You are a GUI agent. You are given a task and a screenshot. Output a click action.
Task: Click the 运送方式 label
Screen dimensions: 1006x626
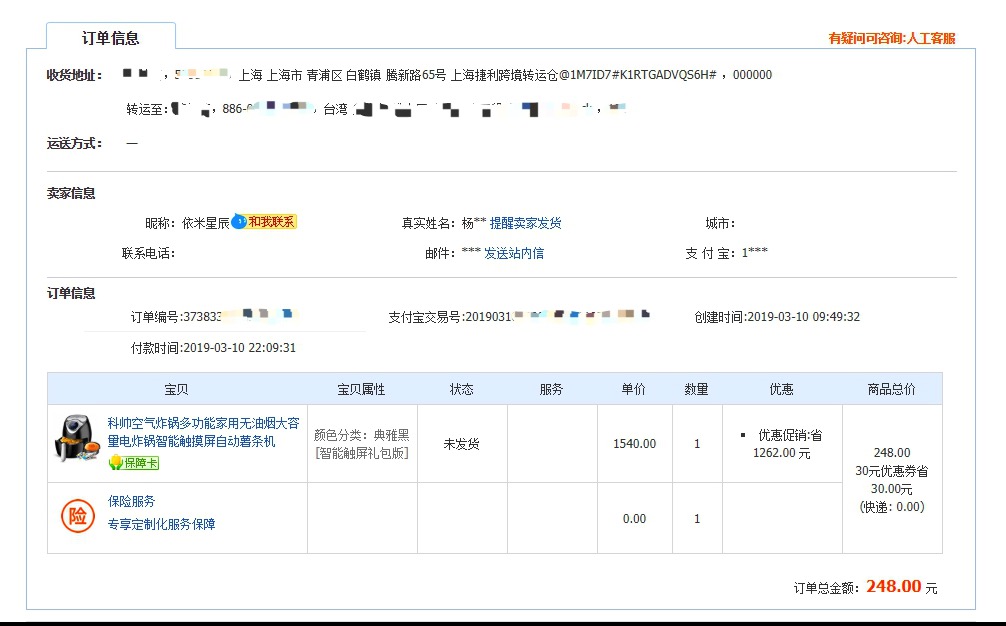(74, 143)
